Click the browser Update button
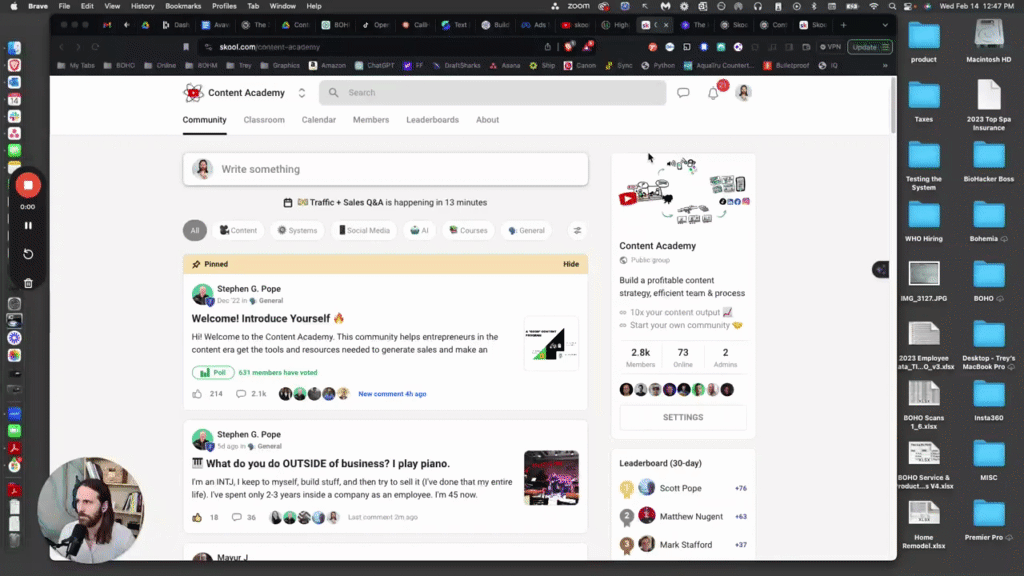Viewport: 1024px width, 576px height. [x=869, y=47]
